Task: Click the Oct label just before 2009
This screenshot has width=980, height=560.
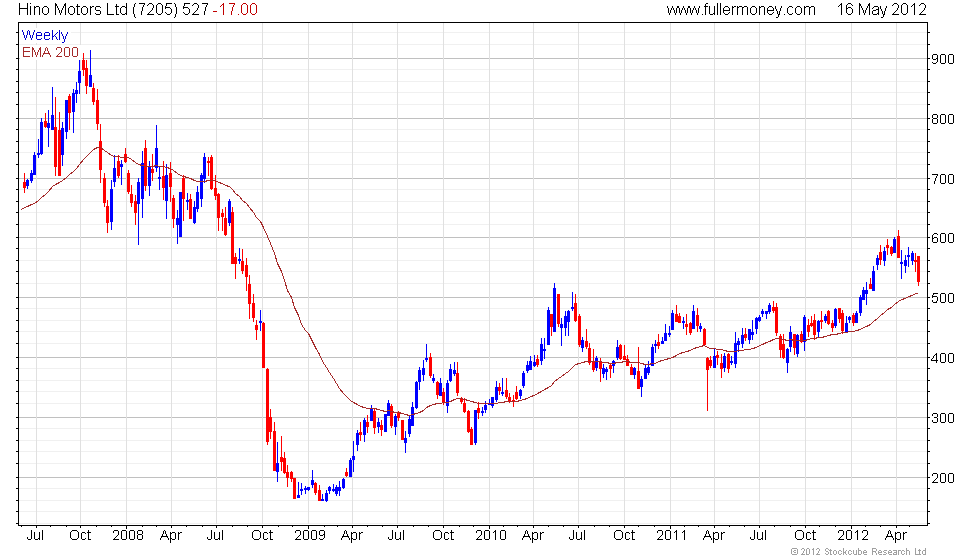Action: tap(262, 536)
